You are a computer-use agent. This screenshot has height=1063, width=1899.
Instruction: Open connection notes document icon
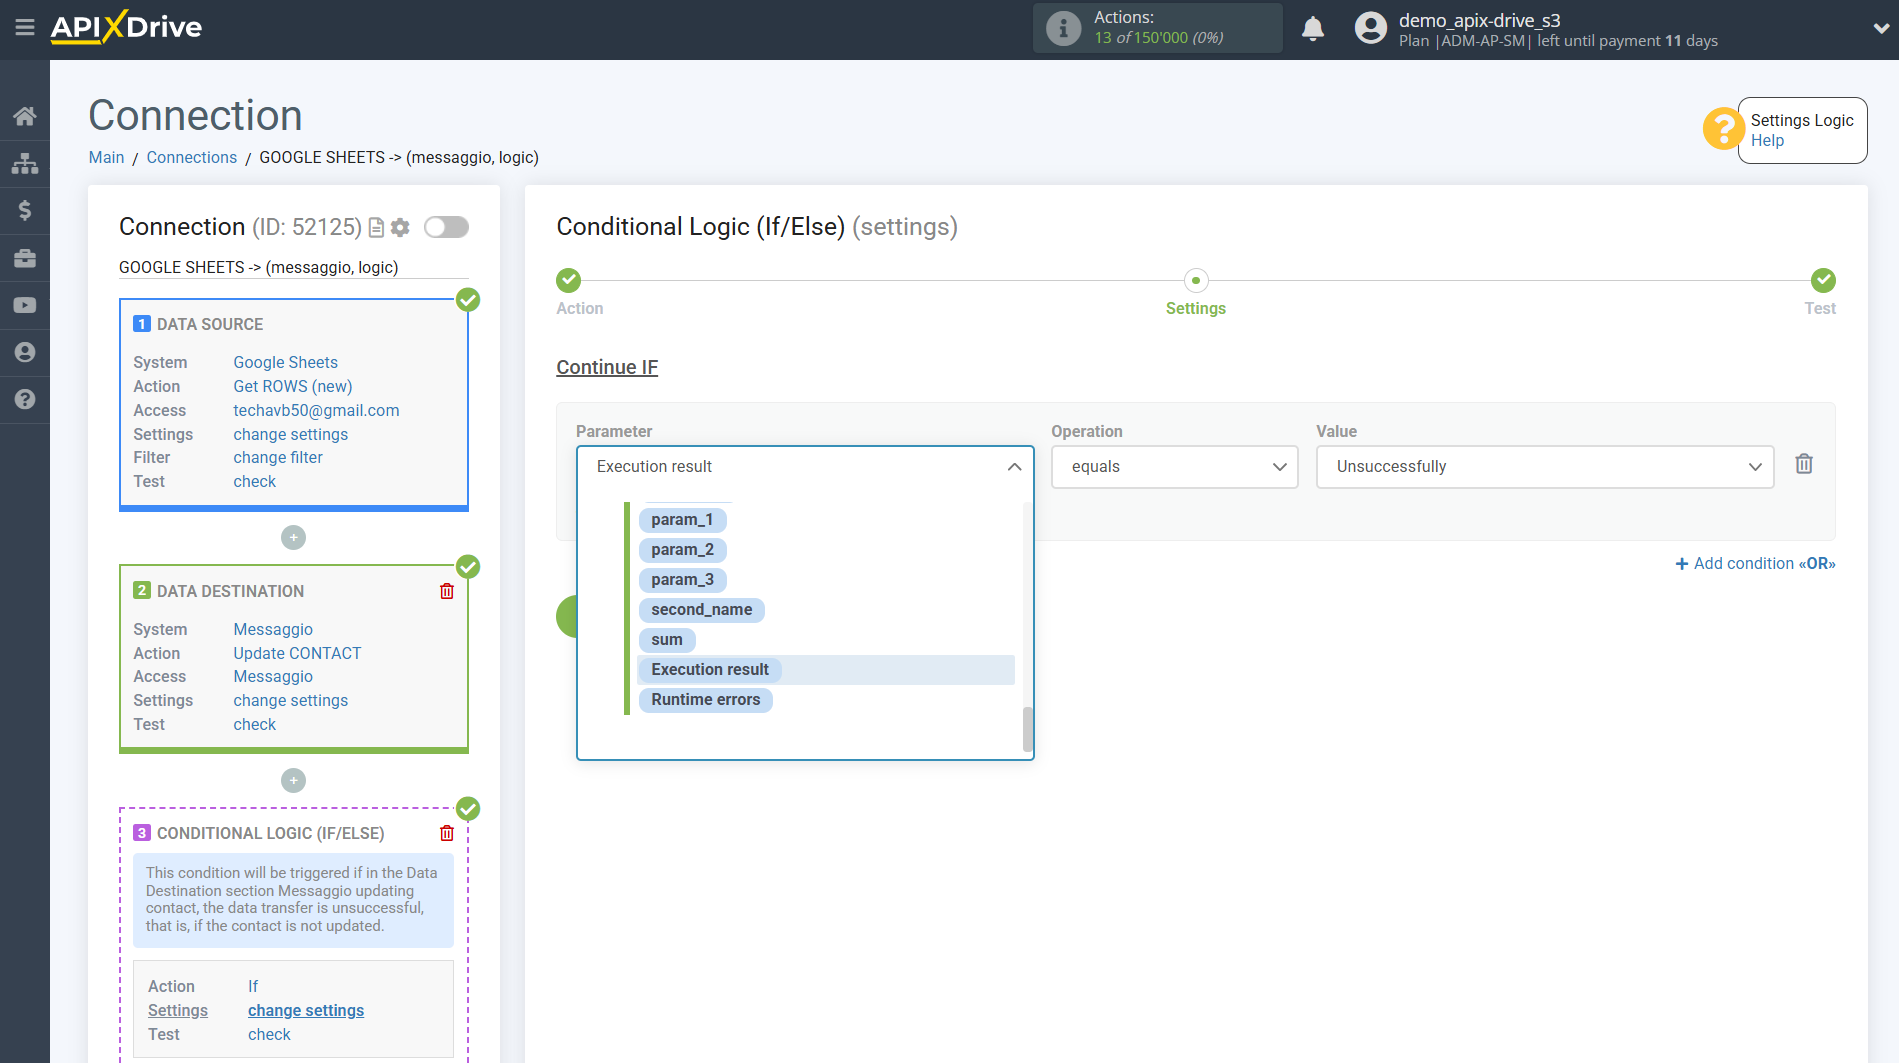[376, 228]
